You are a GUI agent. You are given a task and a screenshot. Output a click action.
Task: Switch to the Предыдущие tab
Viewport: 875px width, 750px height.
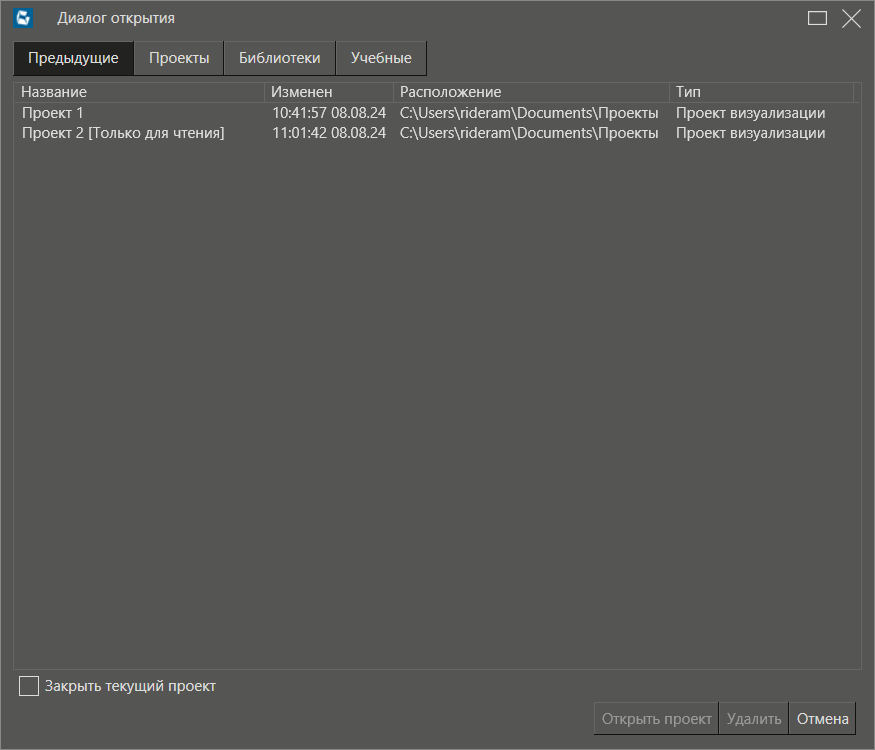click(x=73, y=58)
